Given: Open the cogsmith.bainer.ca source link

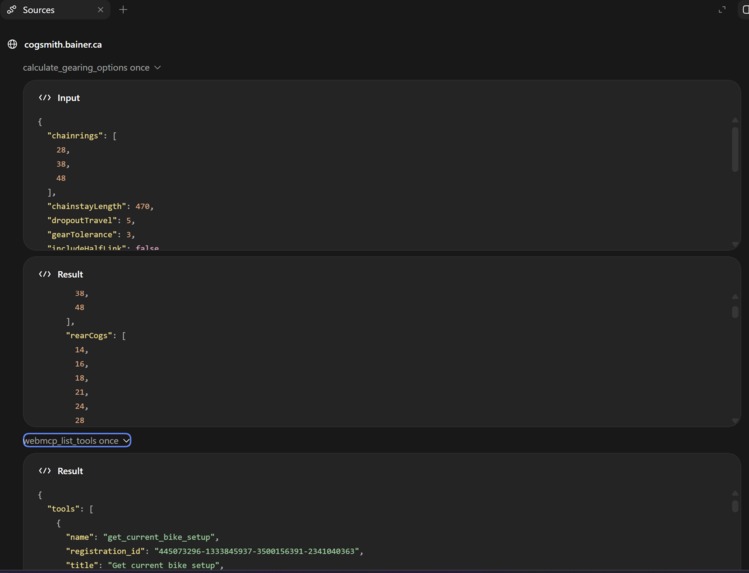Looking at the screenshot, I should (x=63, y=44).
